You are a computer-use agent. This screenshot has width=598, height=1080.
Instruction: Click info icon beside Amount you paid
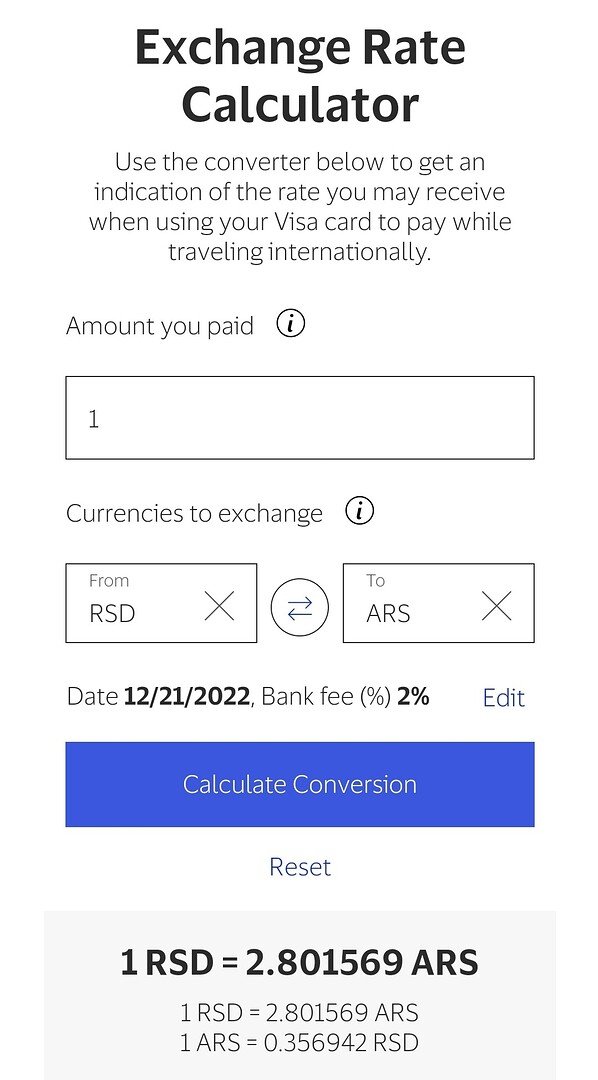[x=291, y=323]
